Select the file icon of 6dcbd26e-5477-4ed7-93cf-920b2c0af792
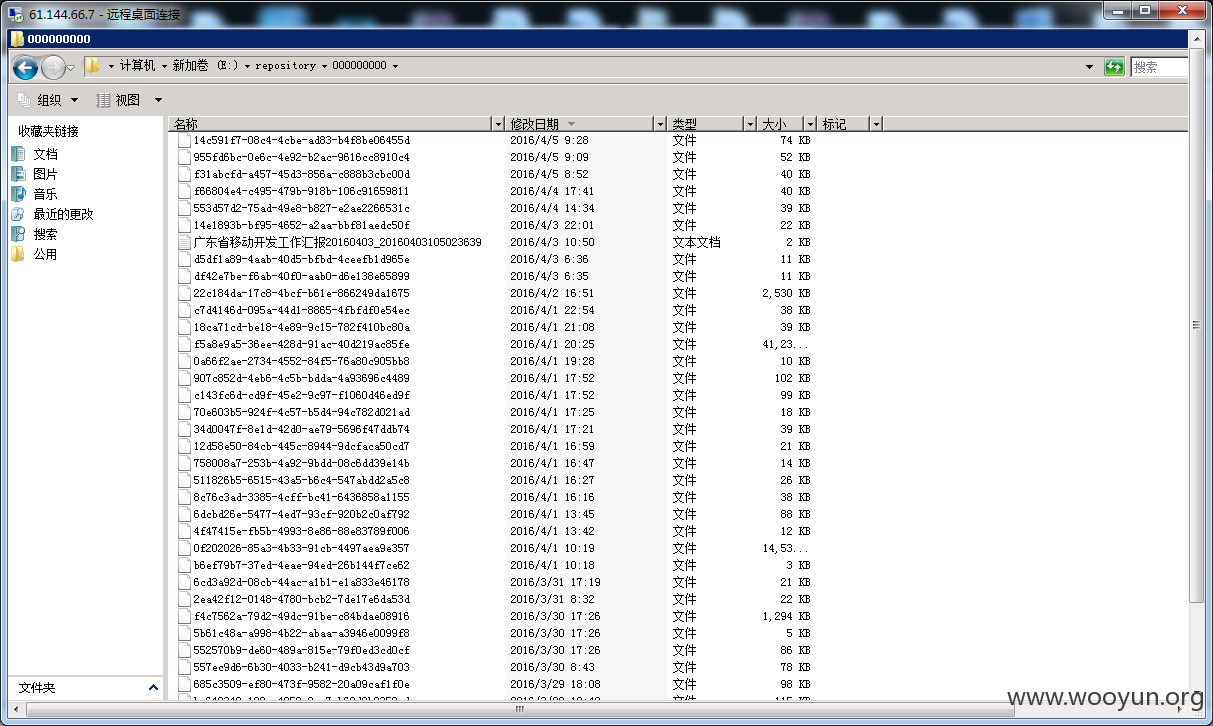 183,514
